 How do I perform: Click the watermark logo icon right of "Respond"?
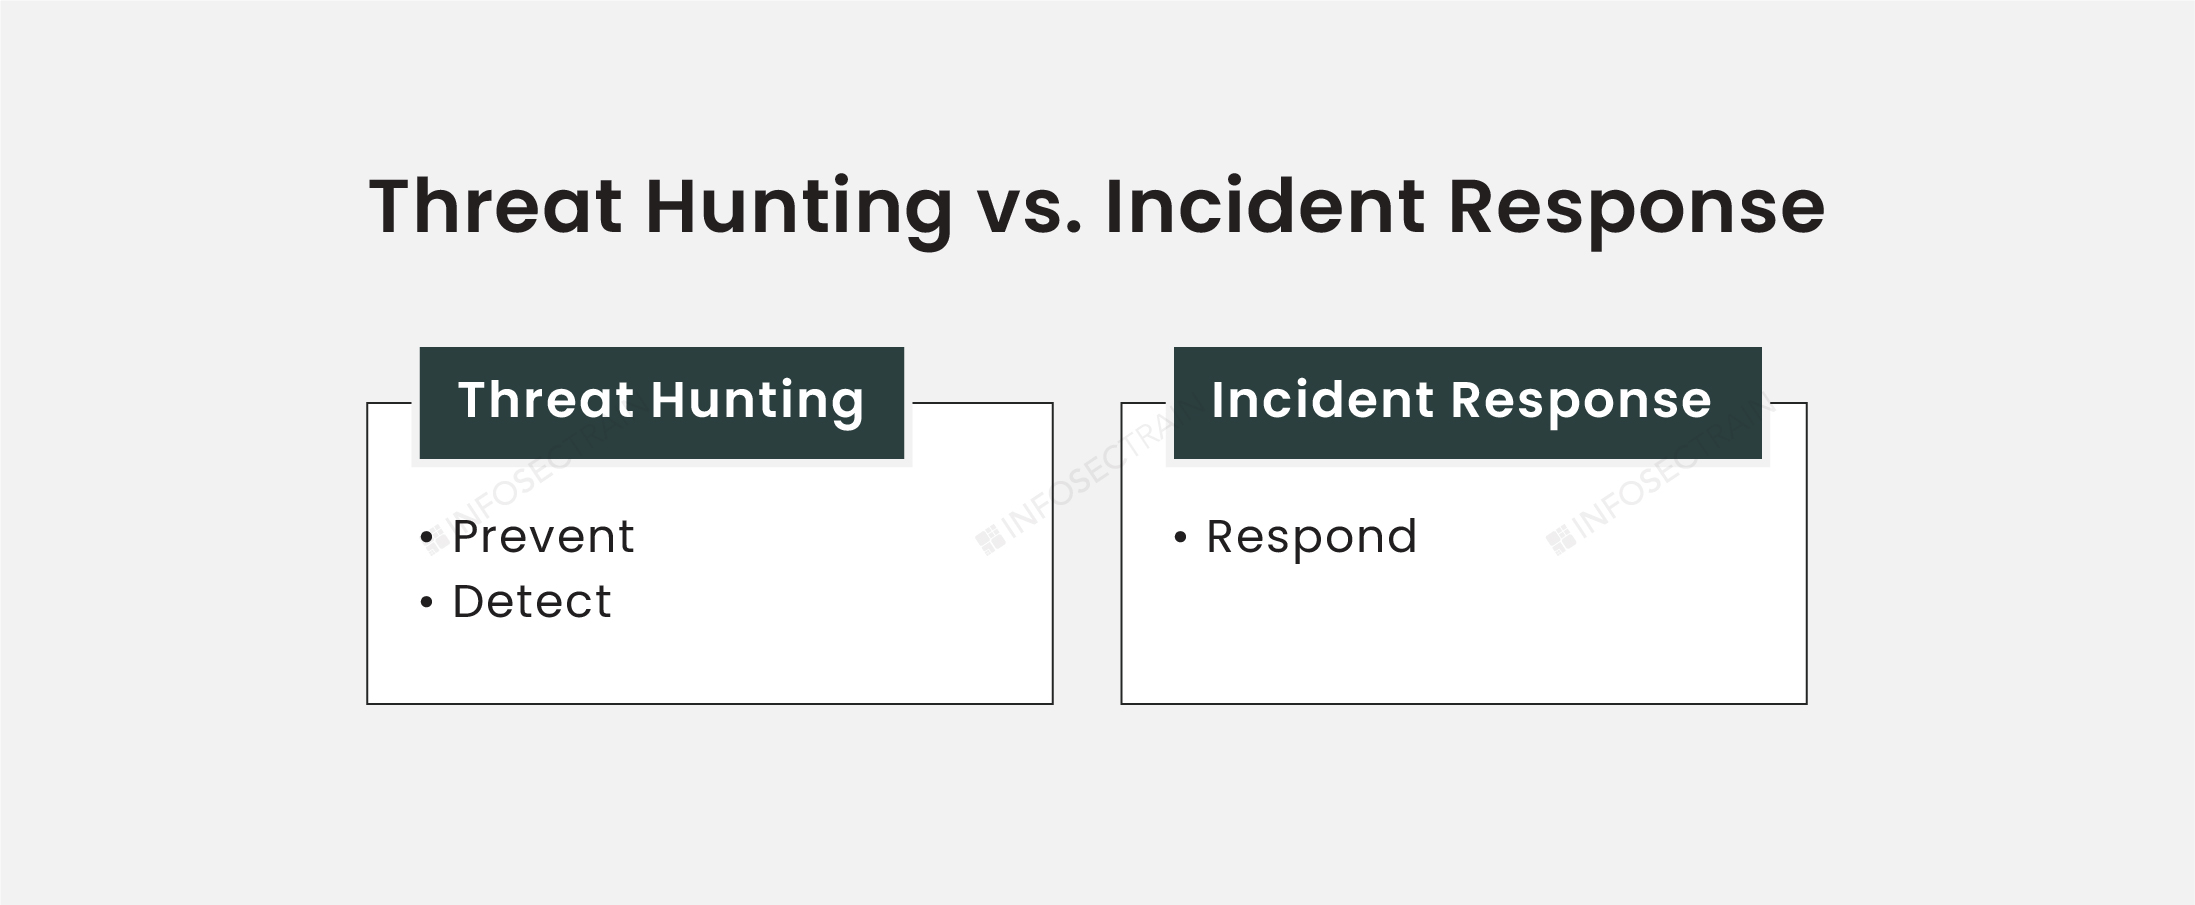(1560, 541)
